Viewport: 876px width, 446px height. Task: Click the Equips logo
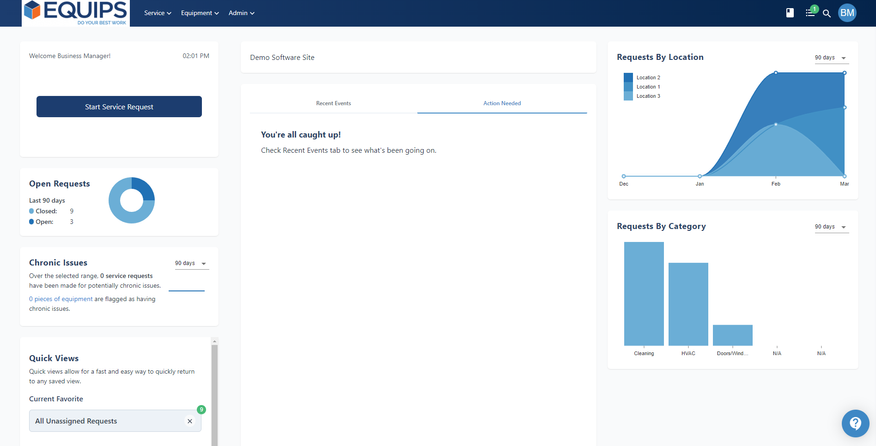click(x=76, y=13)
